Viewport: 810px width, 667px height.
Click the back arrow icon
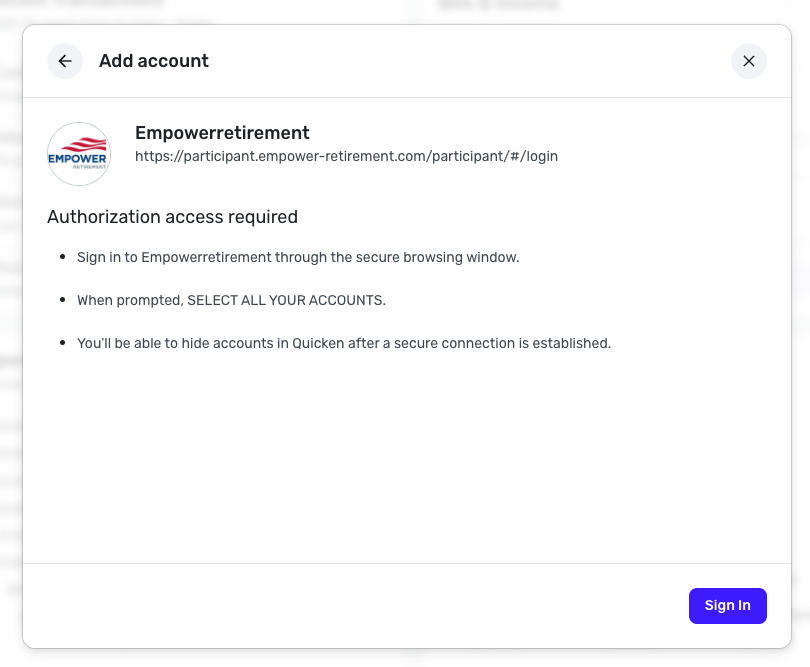pos(65,61)
